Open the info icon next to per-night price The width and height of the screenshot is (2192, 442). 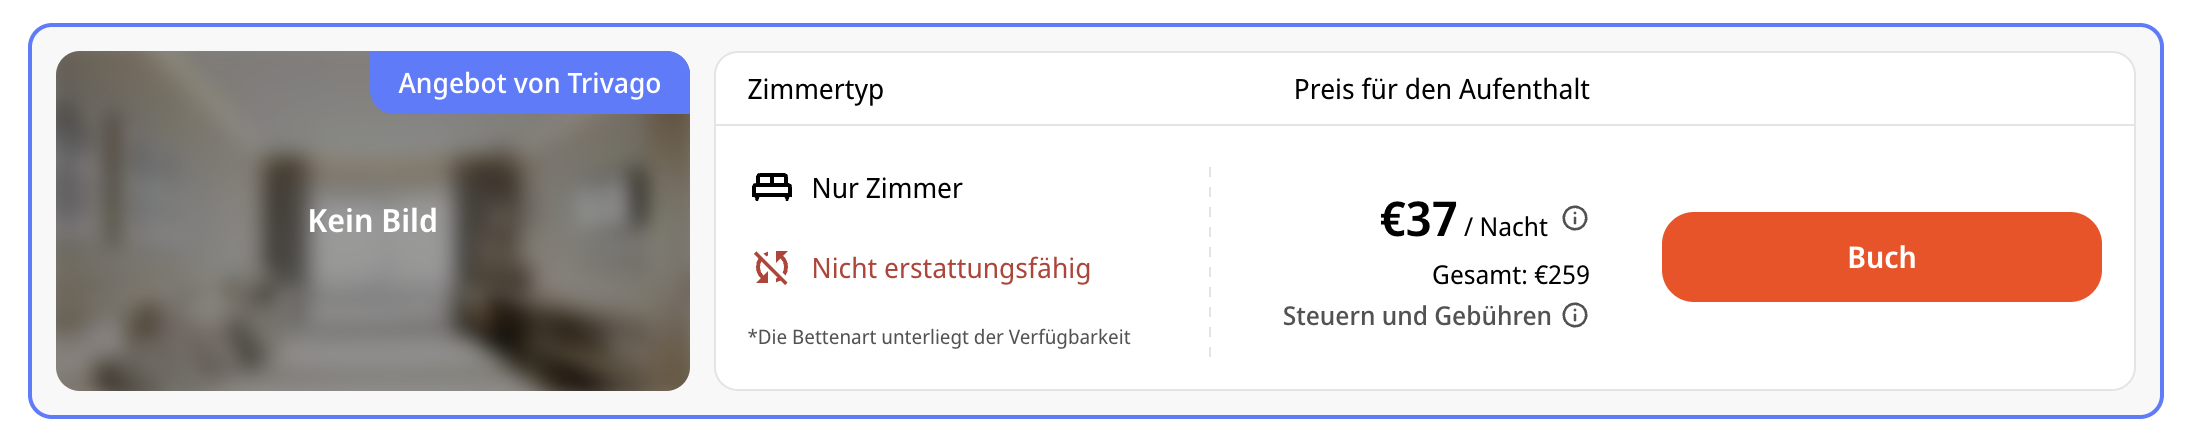click(x=1575, y=218)
